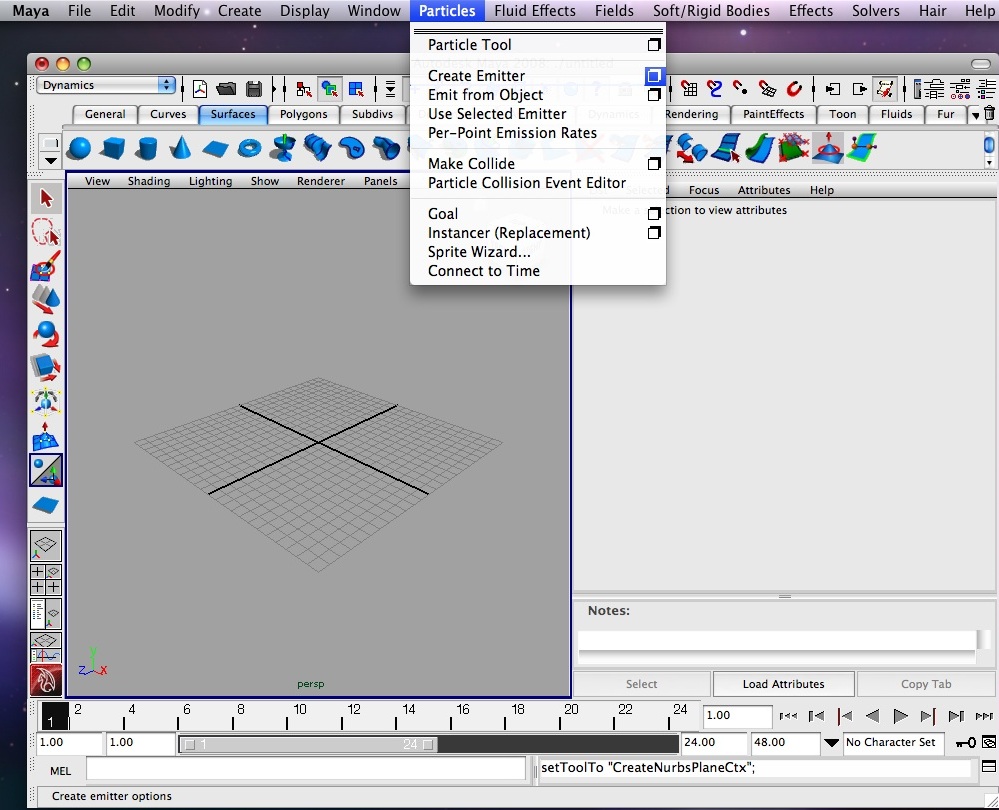The width and height of the screenshot is (999, 810).
Task: Open Make Collide option box
Action: tap(654, 164)
